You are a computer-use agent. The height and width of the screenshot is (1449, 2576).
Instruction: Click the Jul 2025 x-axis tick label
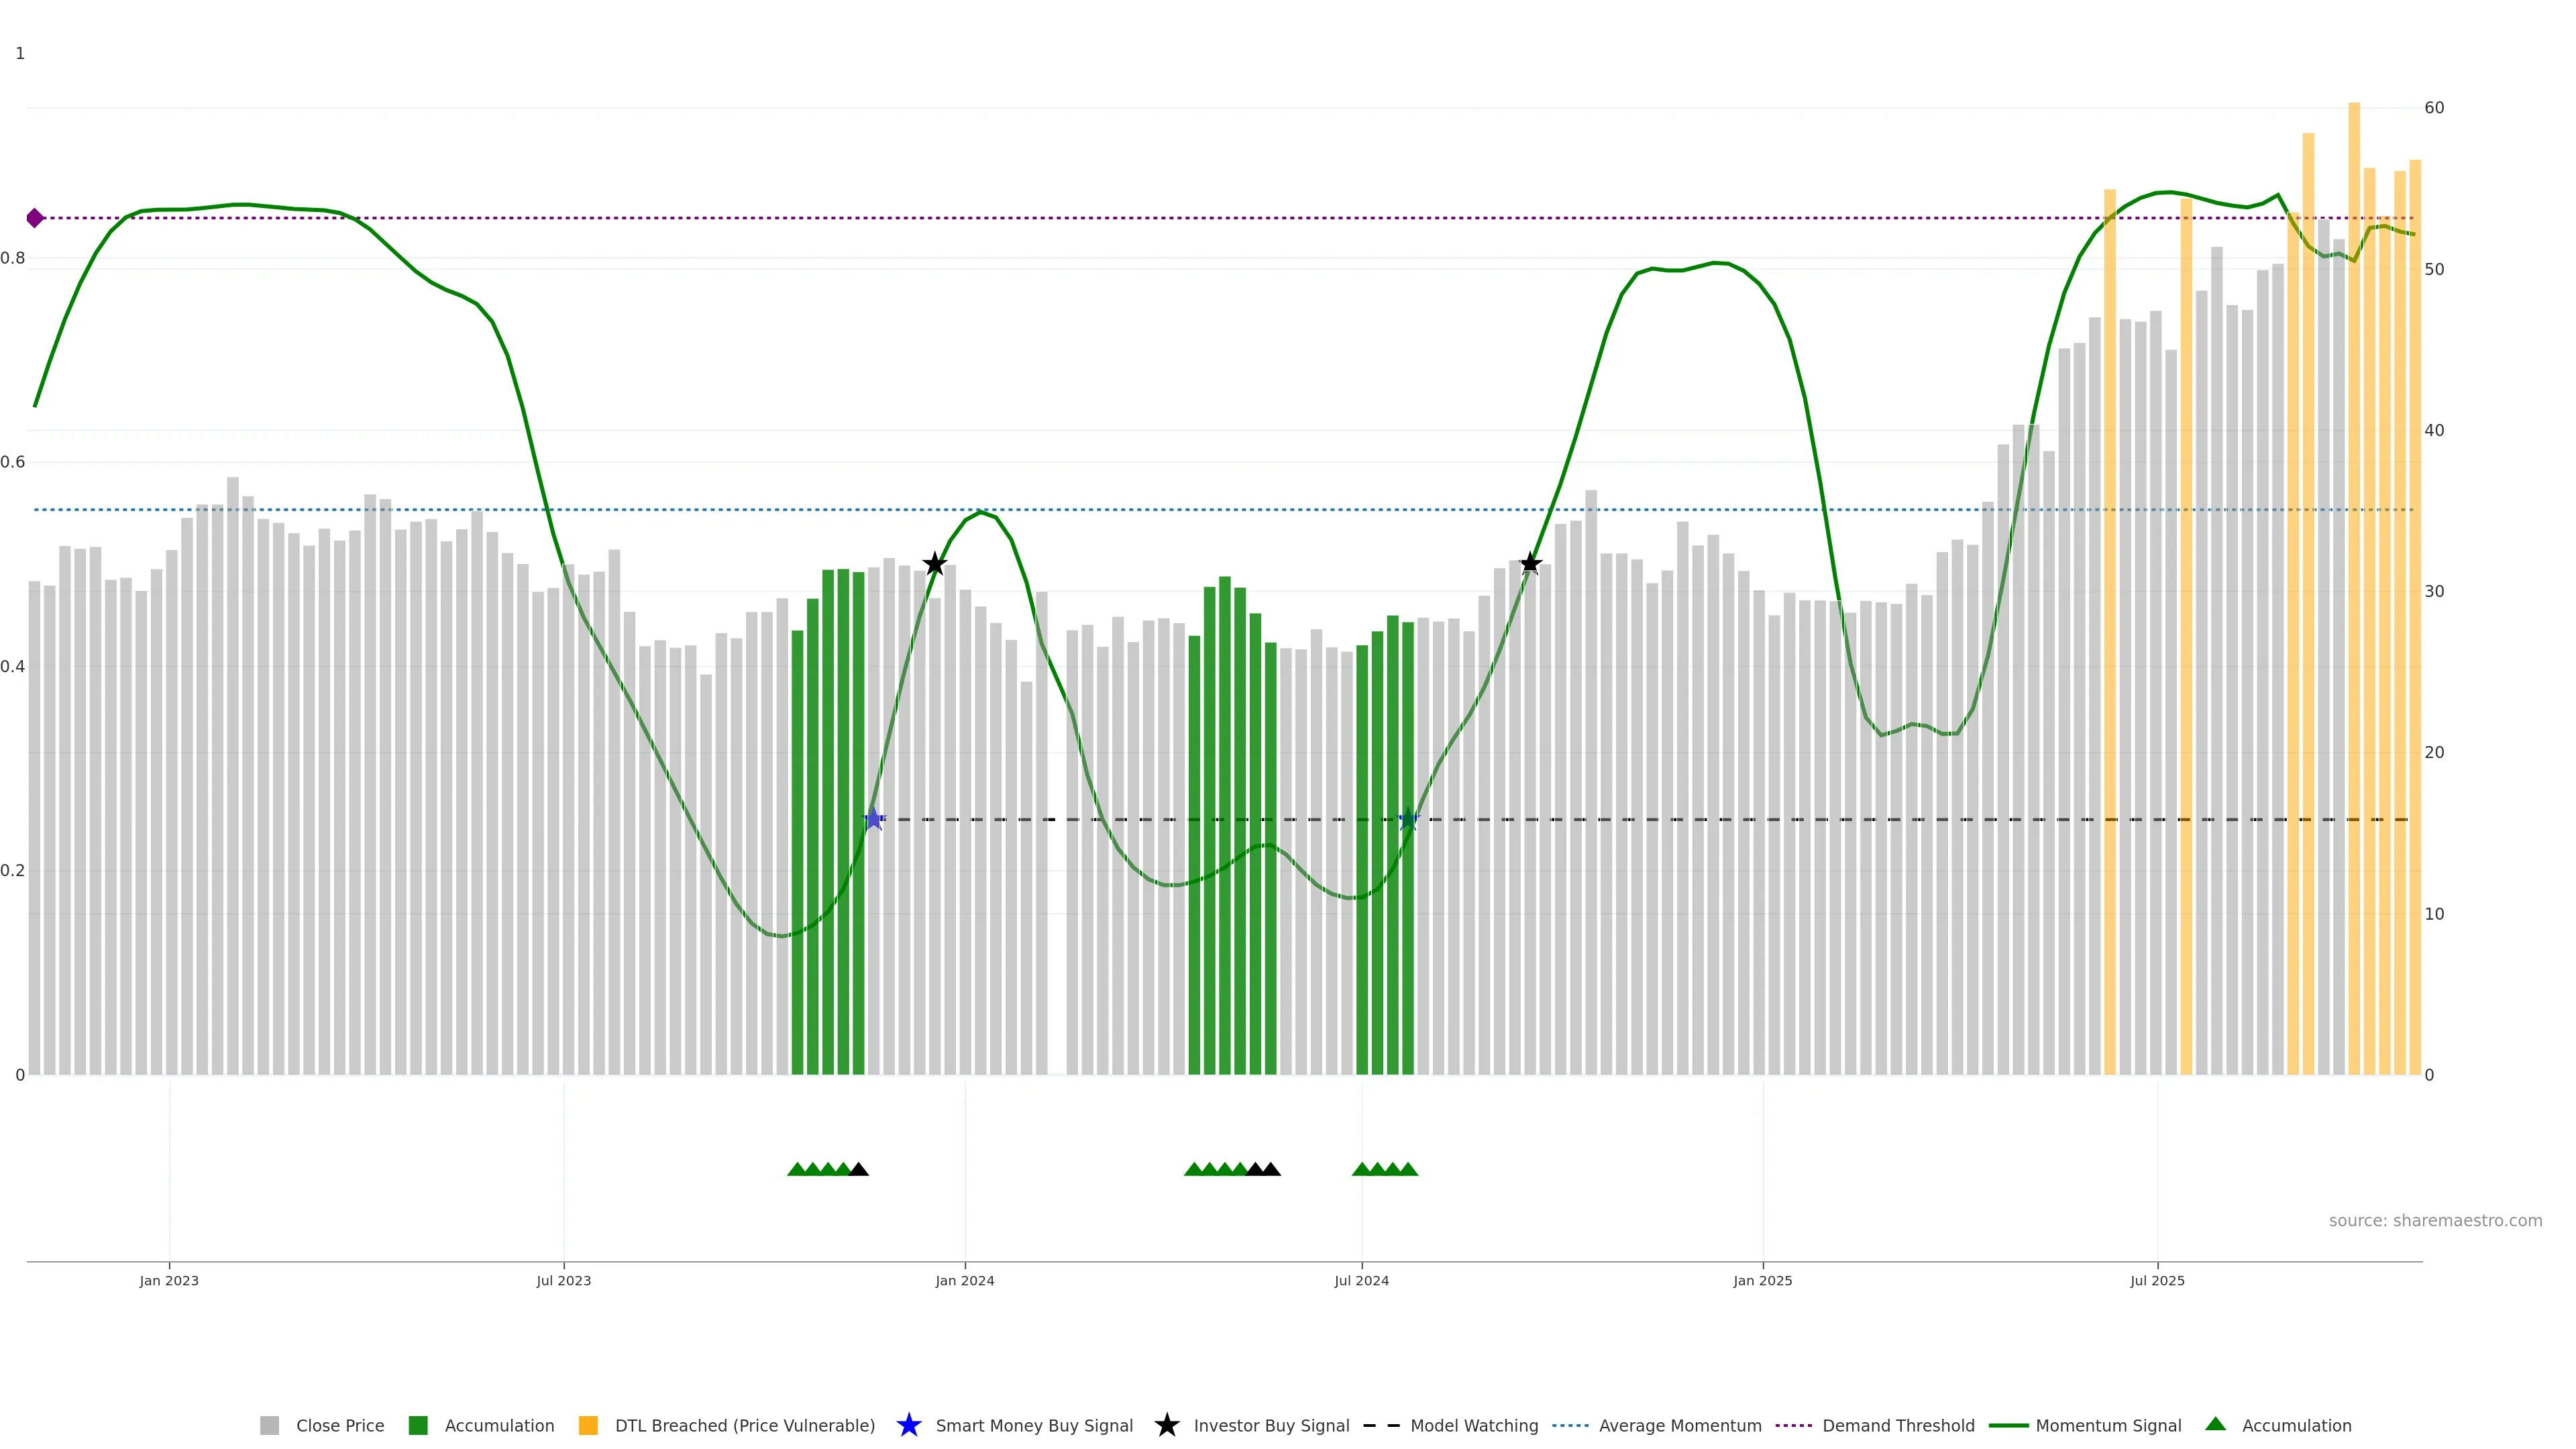pos(2157,1281)
